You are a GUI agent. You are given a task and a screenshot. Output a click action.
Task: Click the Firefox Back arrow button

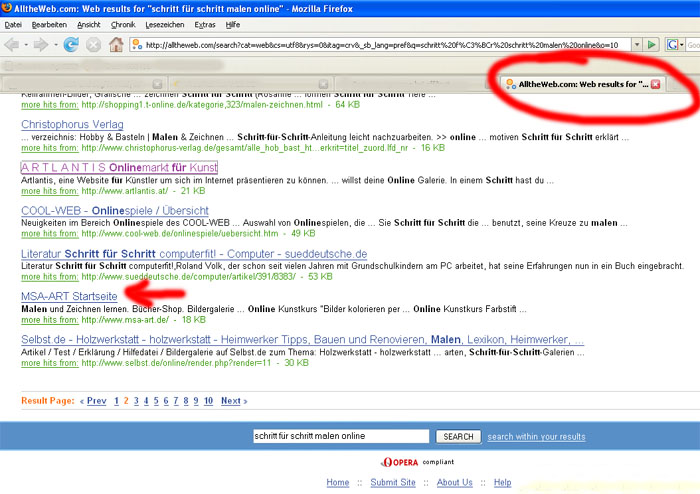12,45
